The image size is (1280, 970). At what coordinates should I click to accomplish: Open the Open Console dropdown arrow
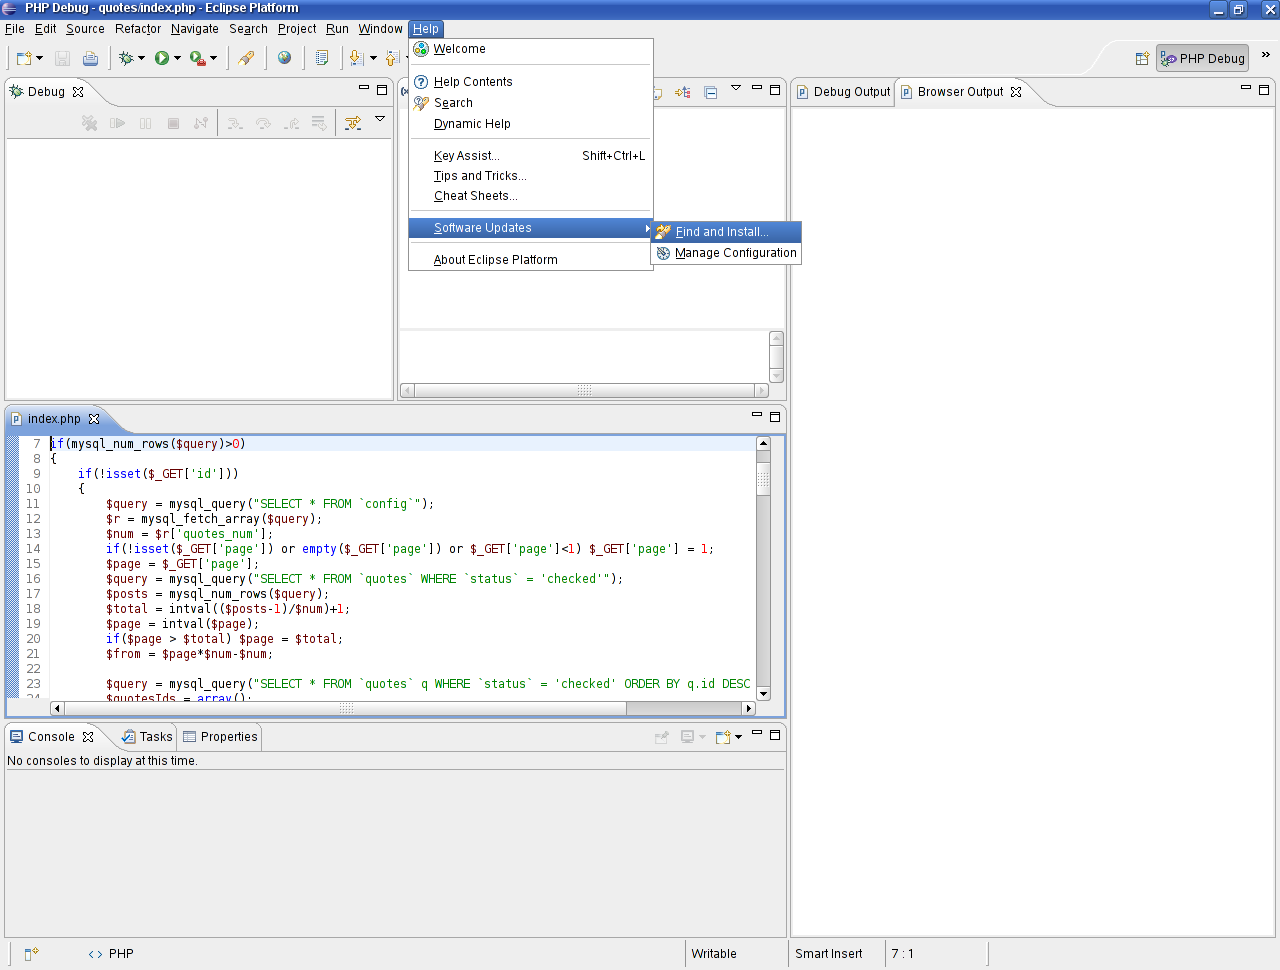coord(738,737)
